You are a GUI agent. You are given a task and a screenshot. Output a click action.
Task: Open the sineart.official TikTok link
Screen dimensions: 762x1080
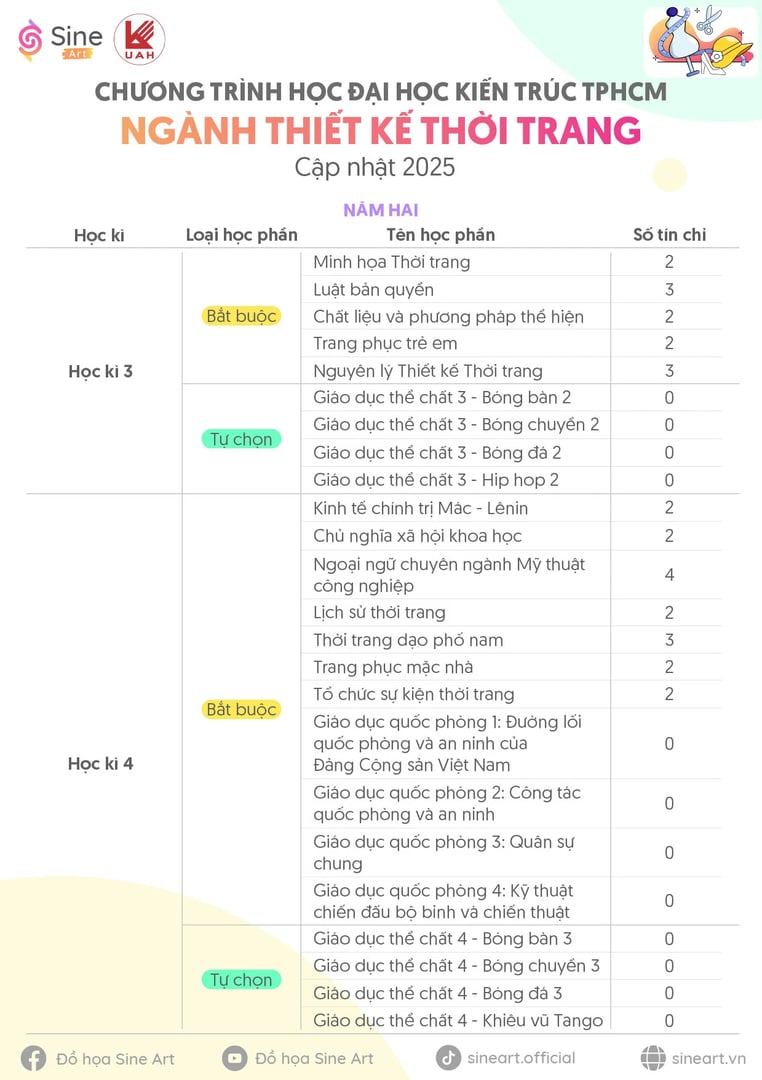[521, 1058]
